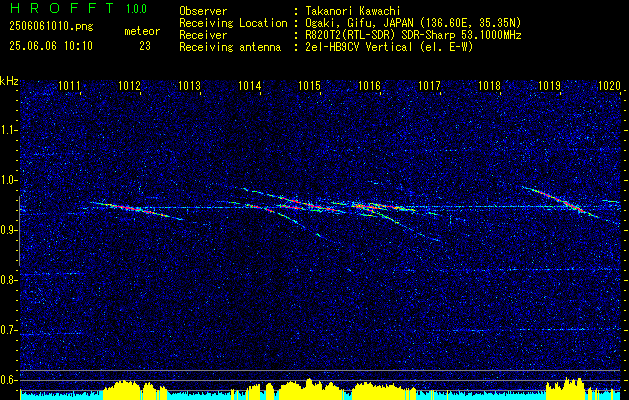Click the 1.1 frequency axis label
Viewport: 629px width, 400px height.
point(8,130)
